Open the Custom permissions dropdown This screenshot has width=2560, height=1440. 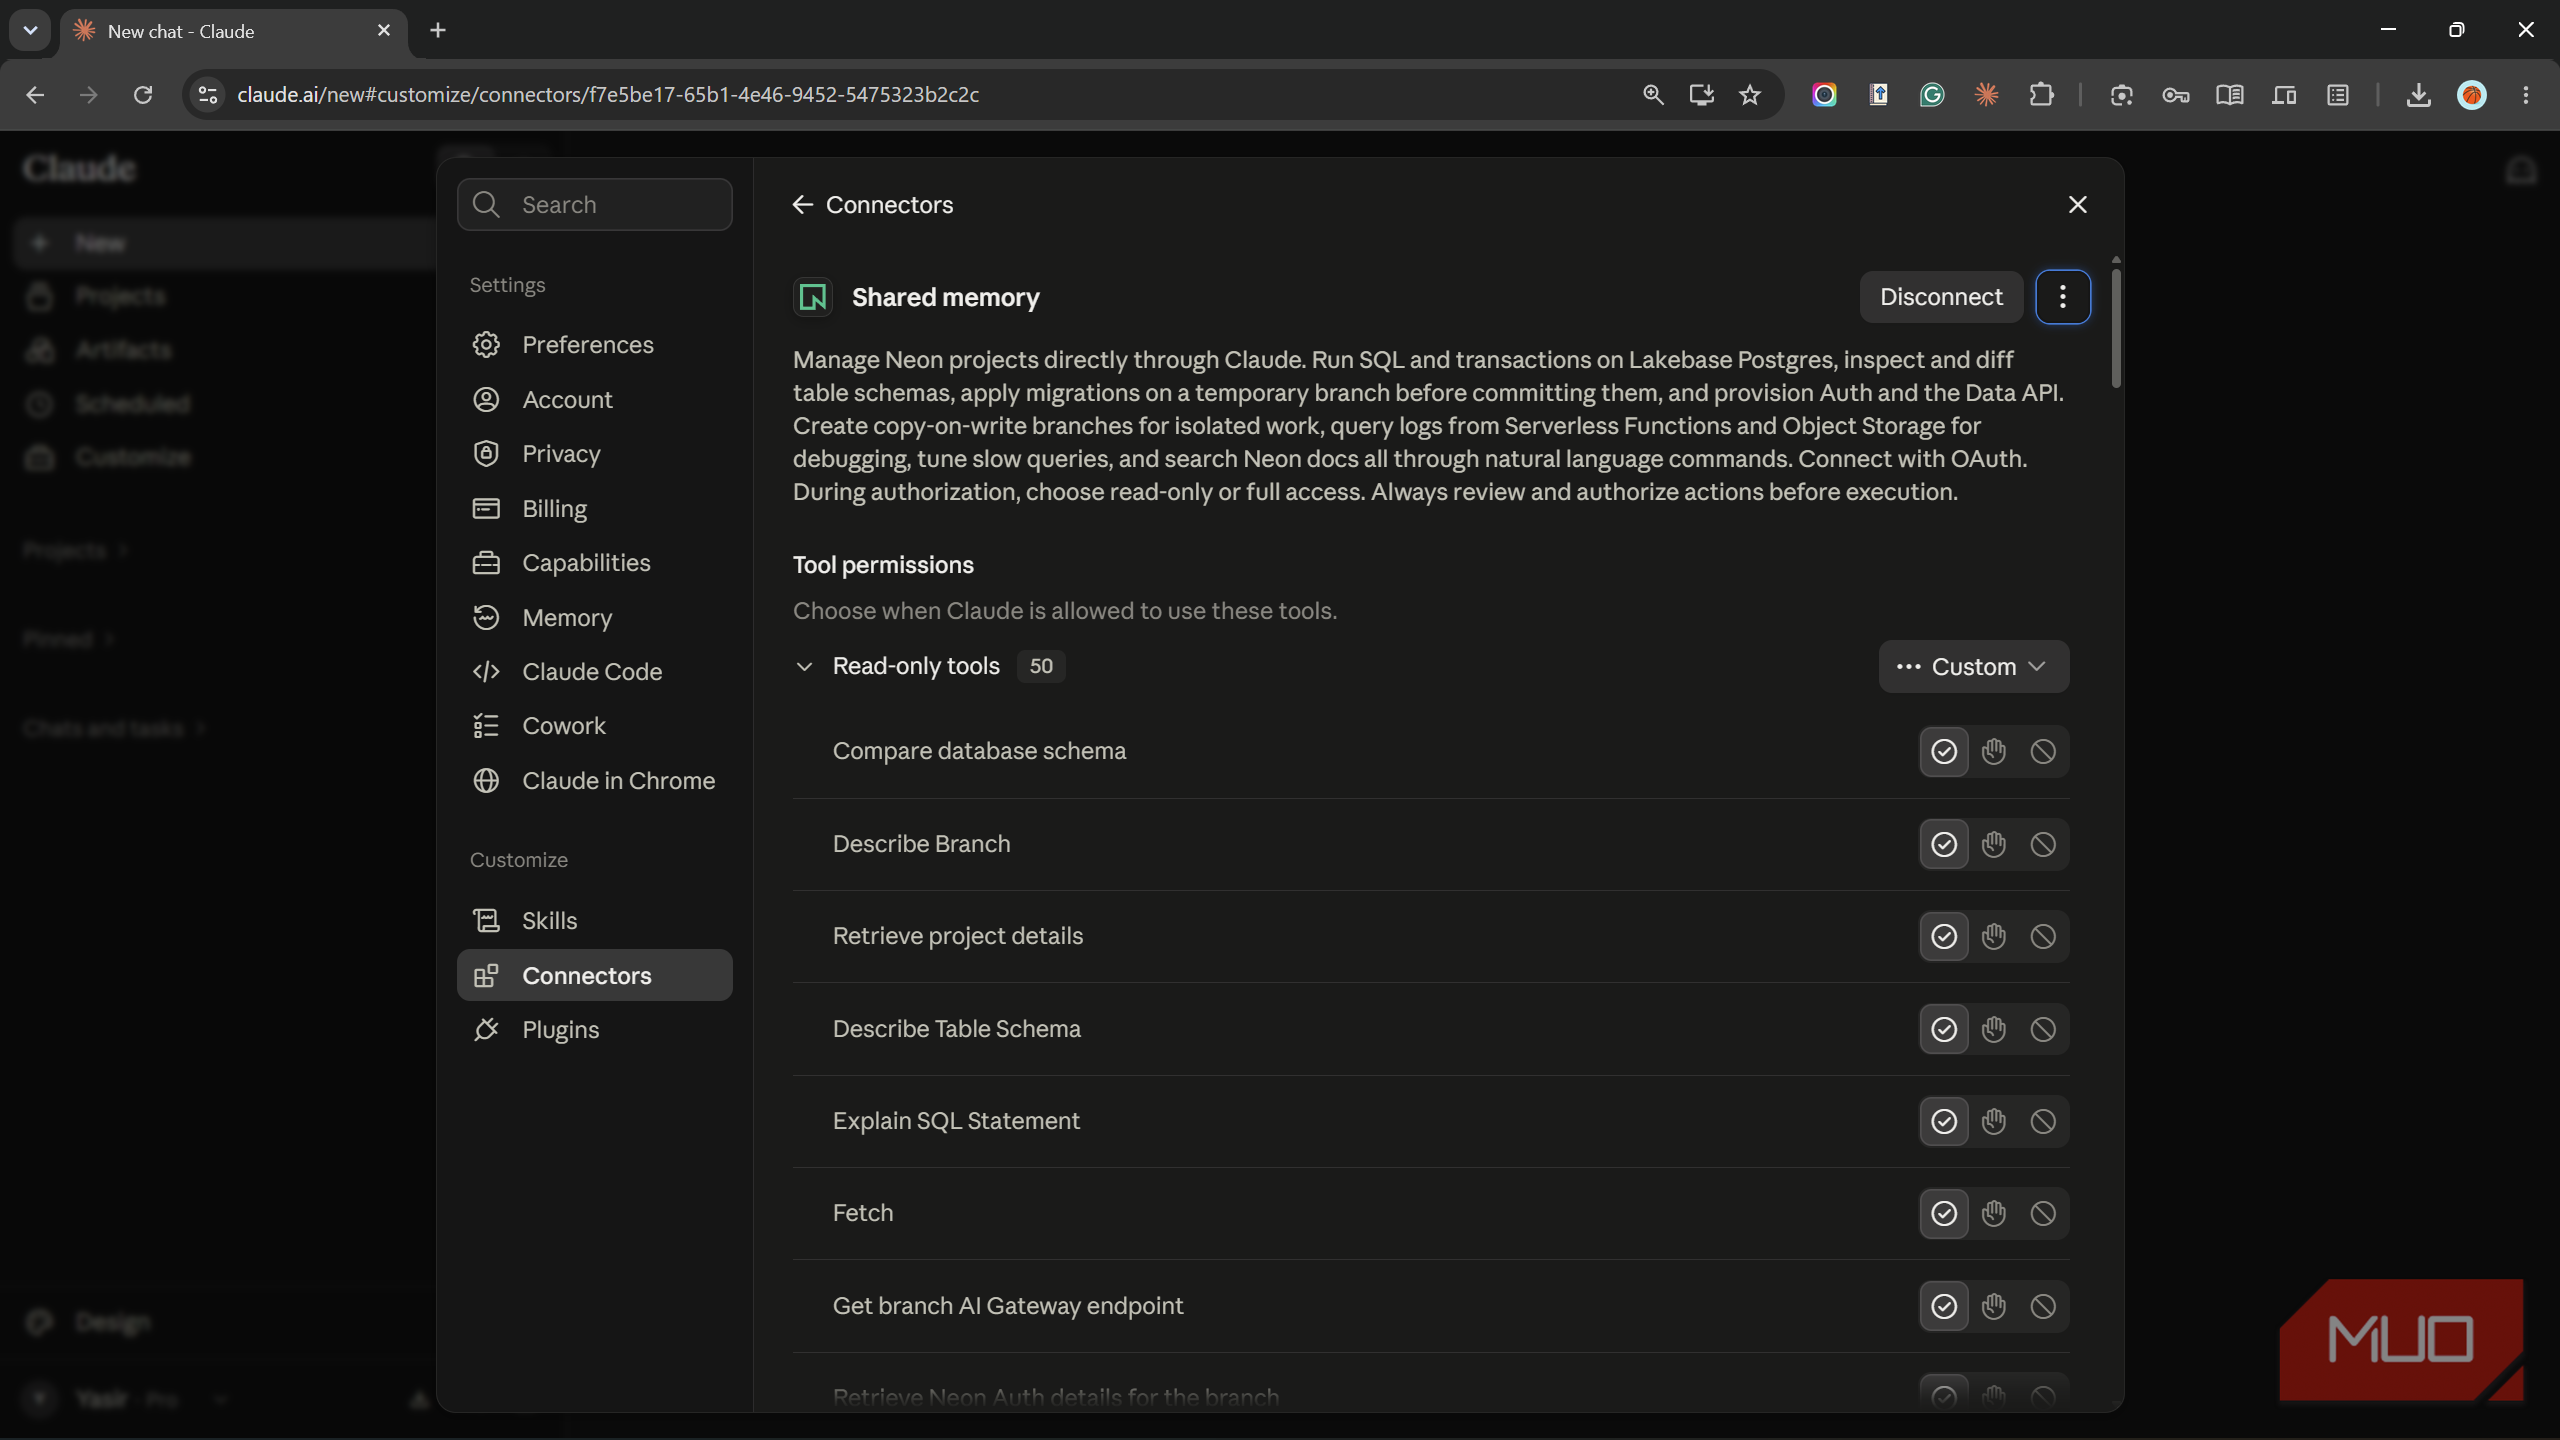pyautogui.click(x=1973, y=666)
